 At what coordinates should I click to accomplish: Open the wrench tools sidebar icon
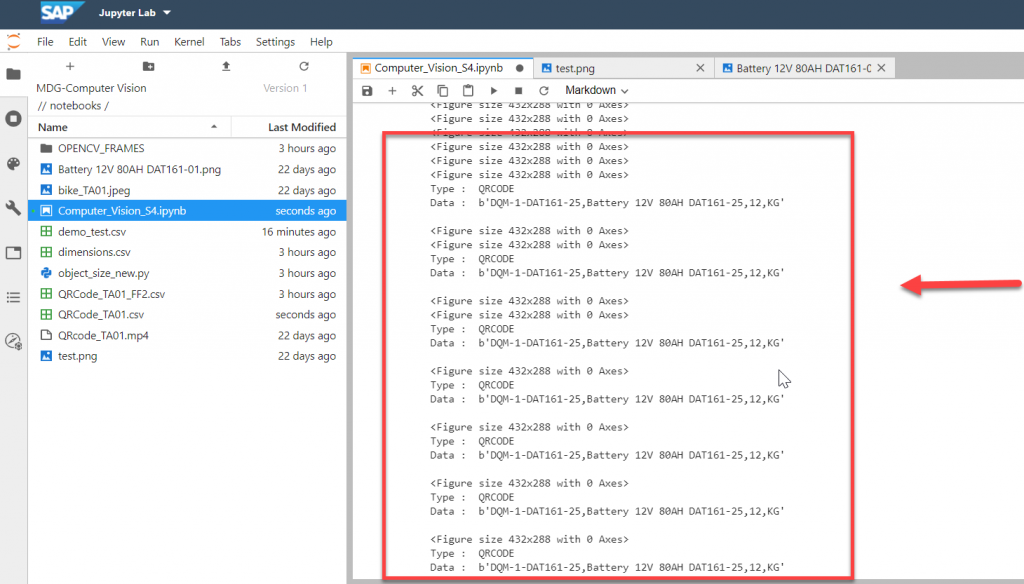pos(13,208)
